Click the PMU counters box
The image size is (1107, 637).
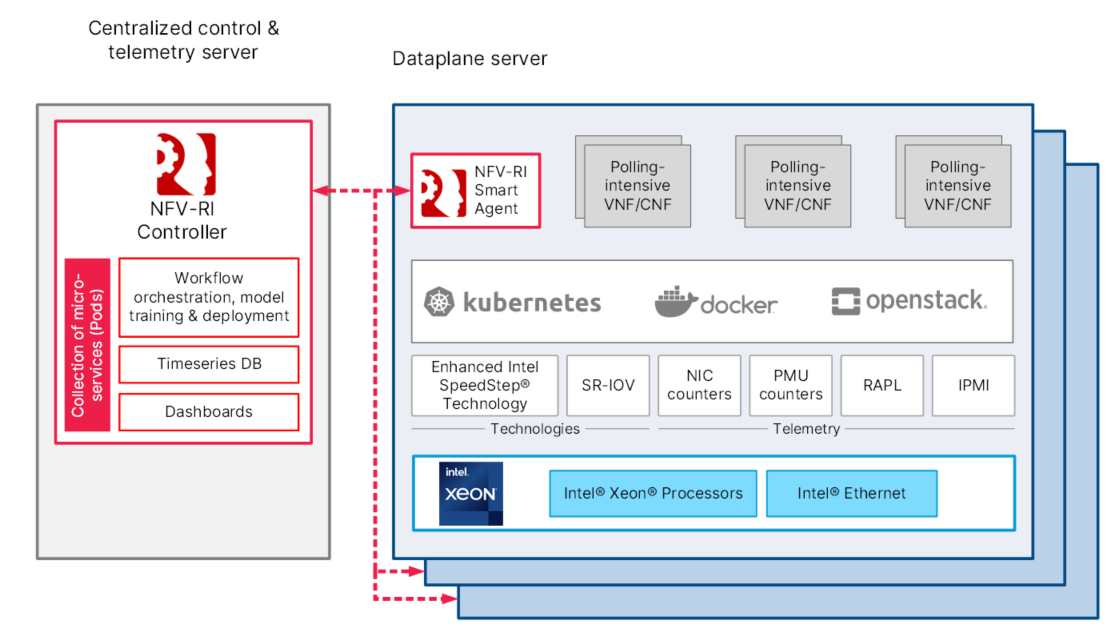tap(791, 386)
